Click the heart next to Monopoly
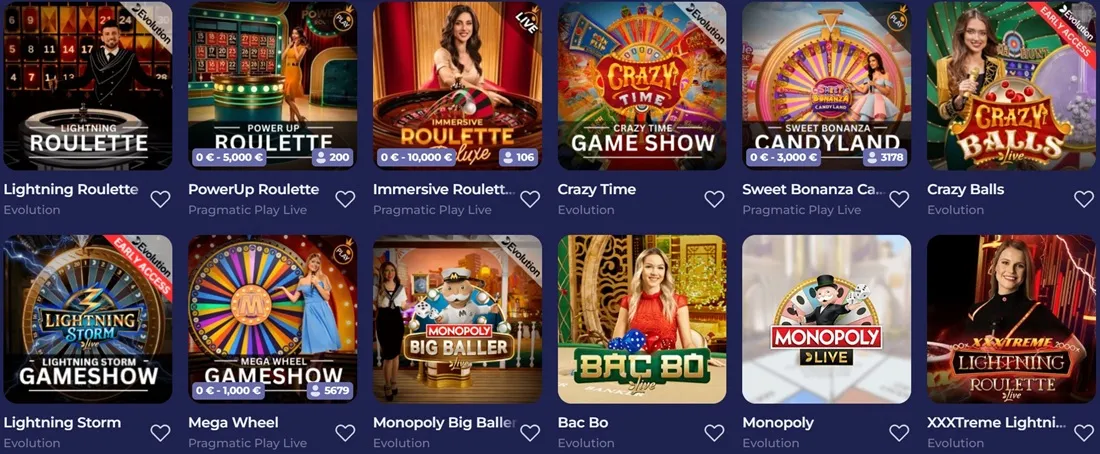Screen dimensions: 1100x454 click(x=899, y=432)
